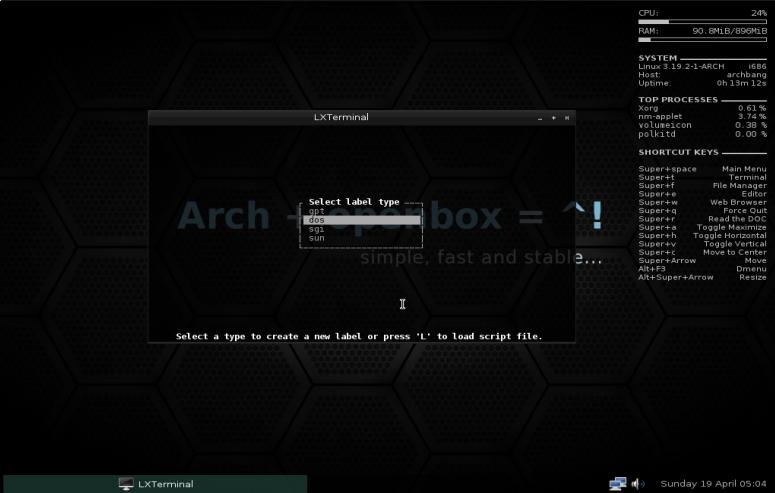Image resolution: width=775 pixels, height=493 pixels.
Task: Click the LXTerminal taskbar entry
Action: 155,484
